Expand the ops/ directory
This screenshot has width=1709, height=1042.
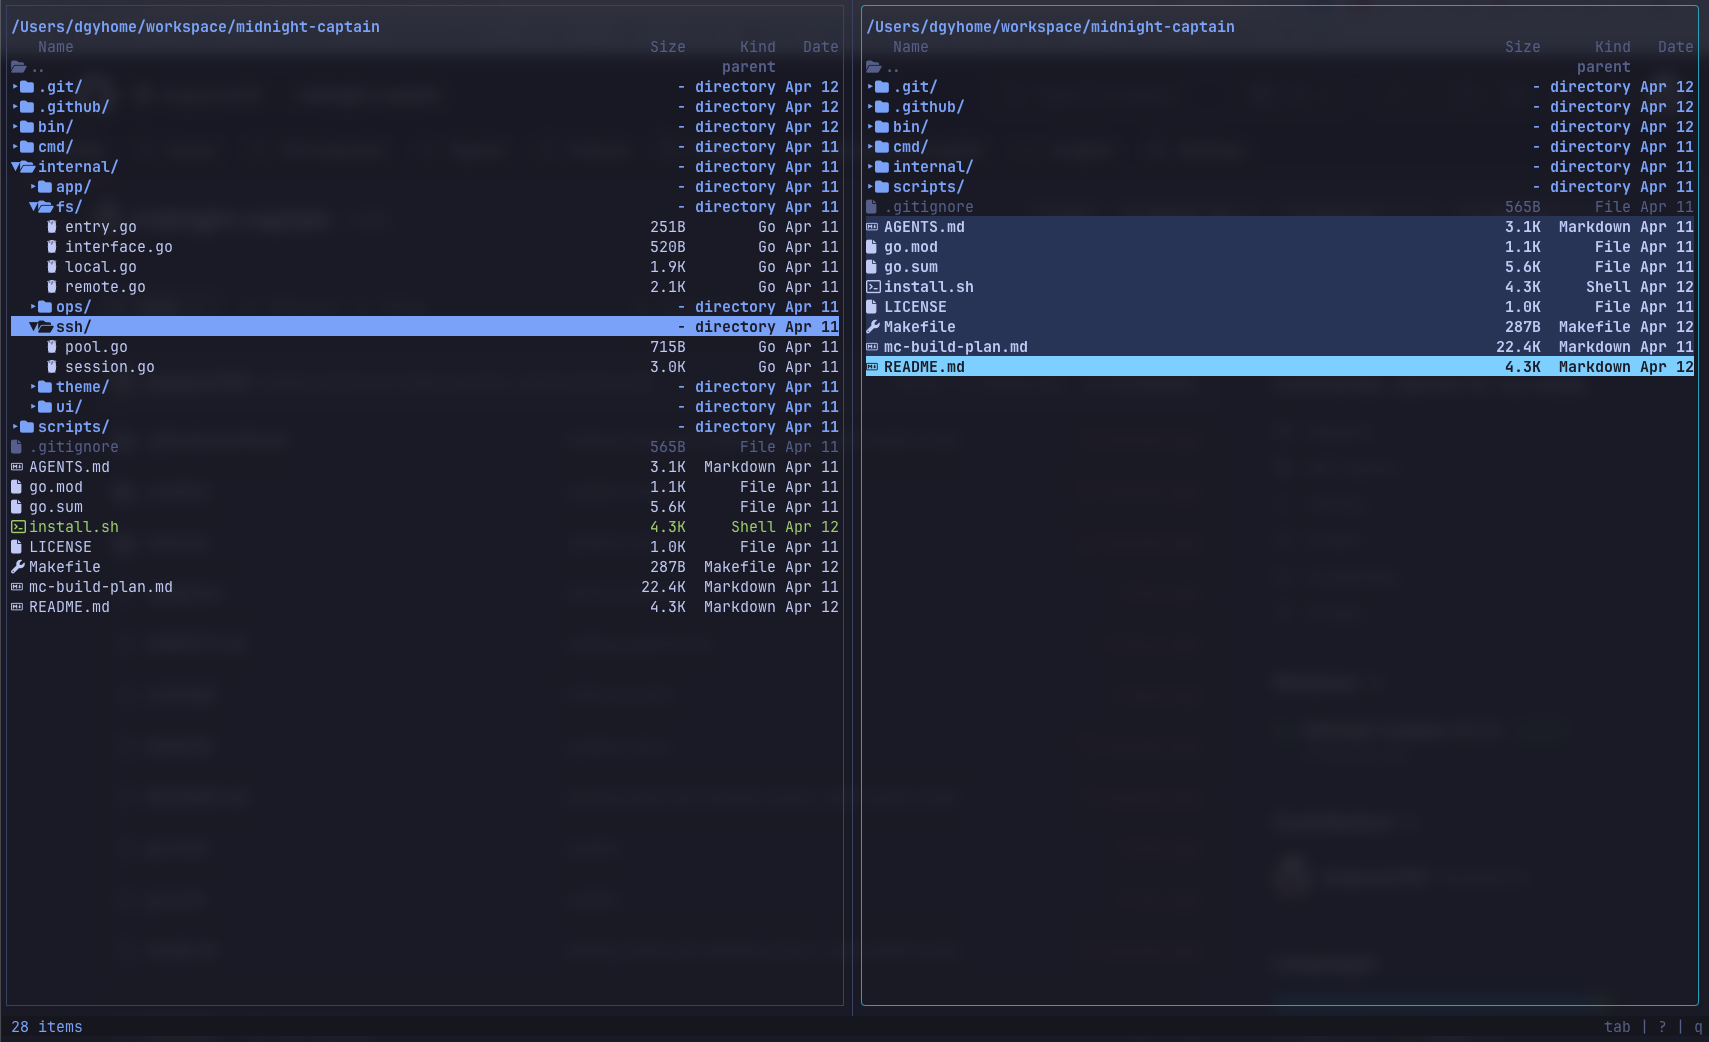click(34, 307)
